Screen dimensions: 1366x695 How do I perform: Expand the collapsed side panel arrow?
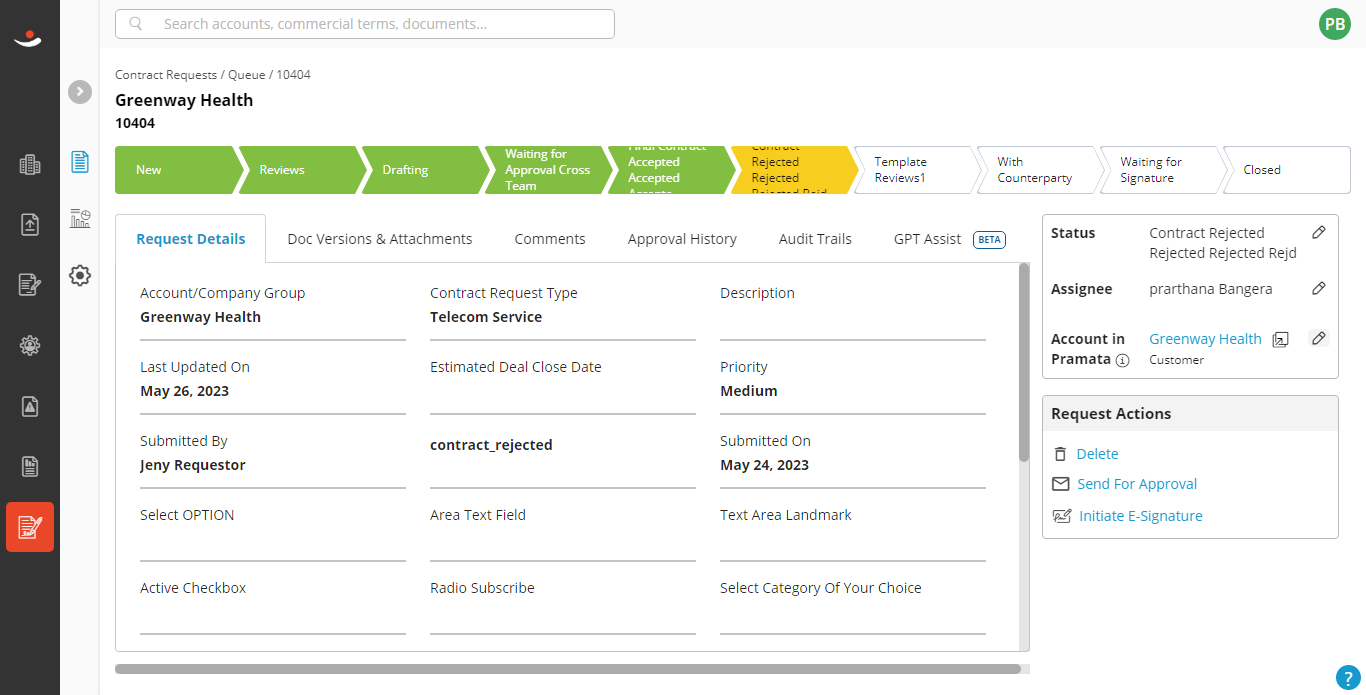tap(80, 92)
